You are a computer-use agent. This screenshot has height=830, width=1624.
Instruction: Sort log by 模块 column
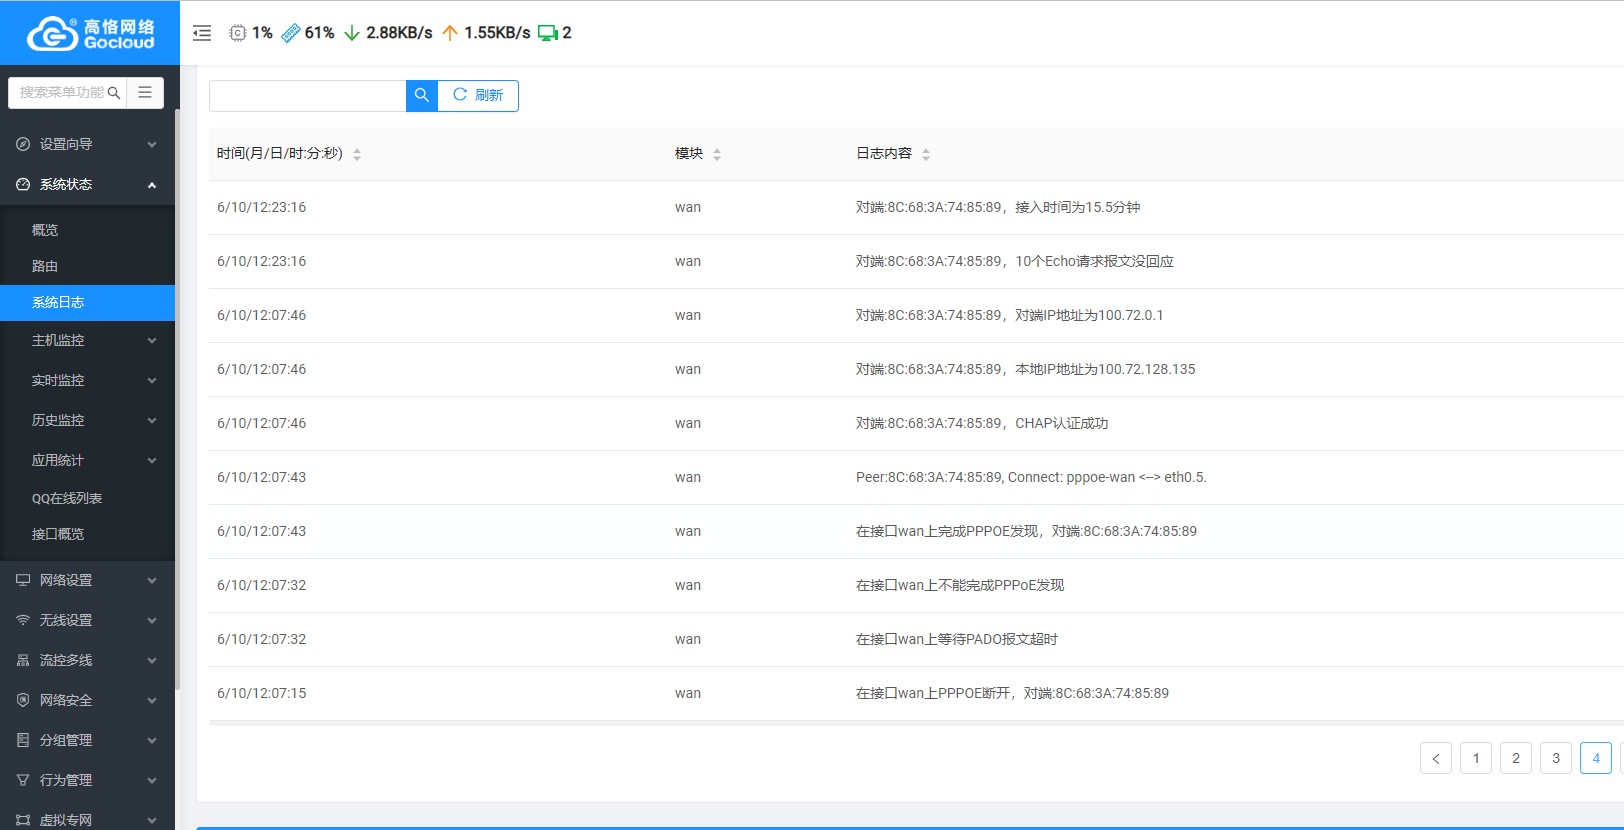pyautogui.click(x=717, y=154)
